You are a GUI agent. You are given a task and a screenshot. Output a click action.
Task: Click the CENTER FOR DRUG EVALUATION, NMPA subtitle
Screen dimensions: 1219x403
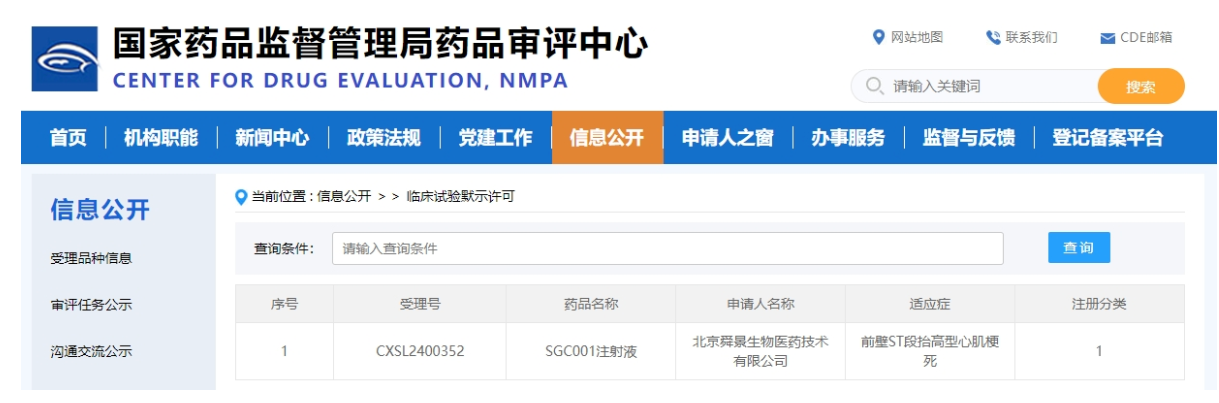tap(340, 80)
